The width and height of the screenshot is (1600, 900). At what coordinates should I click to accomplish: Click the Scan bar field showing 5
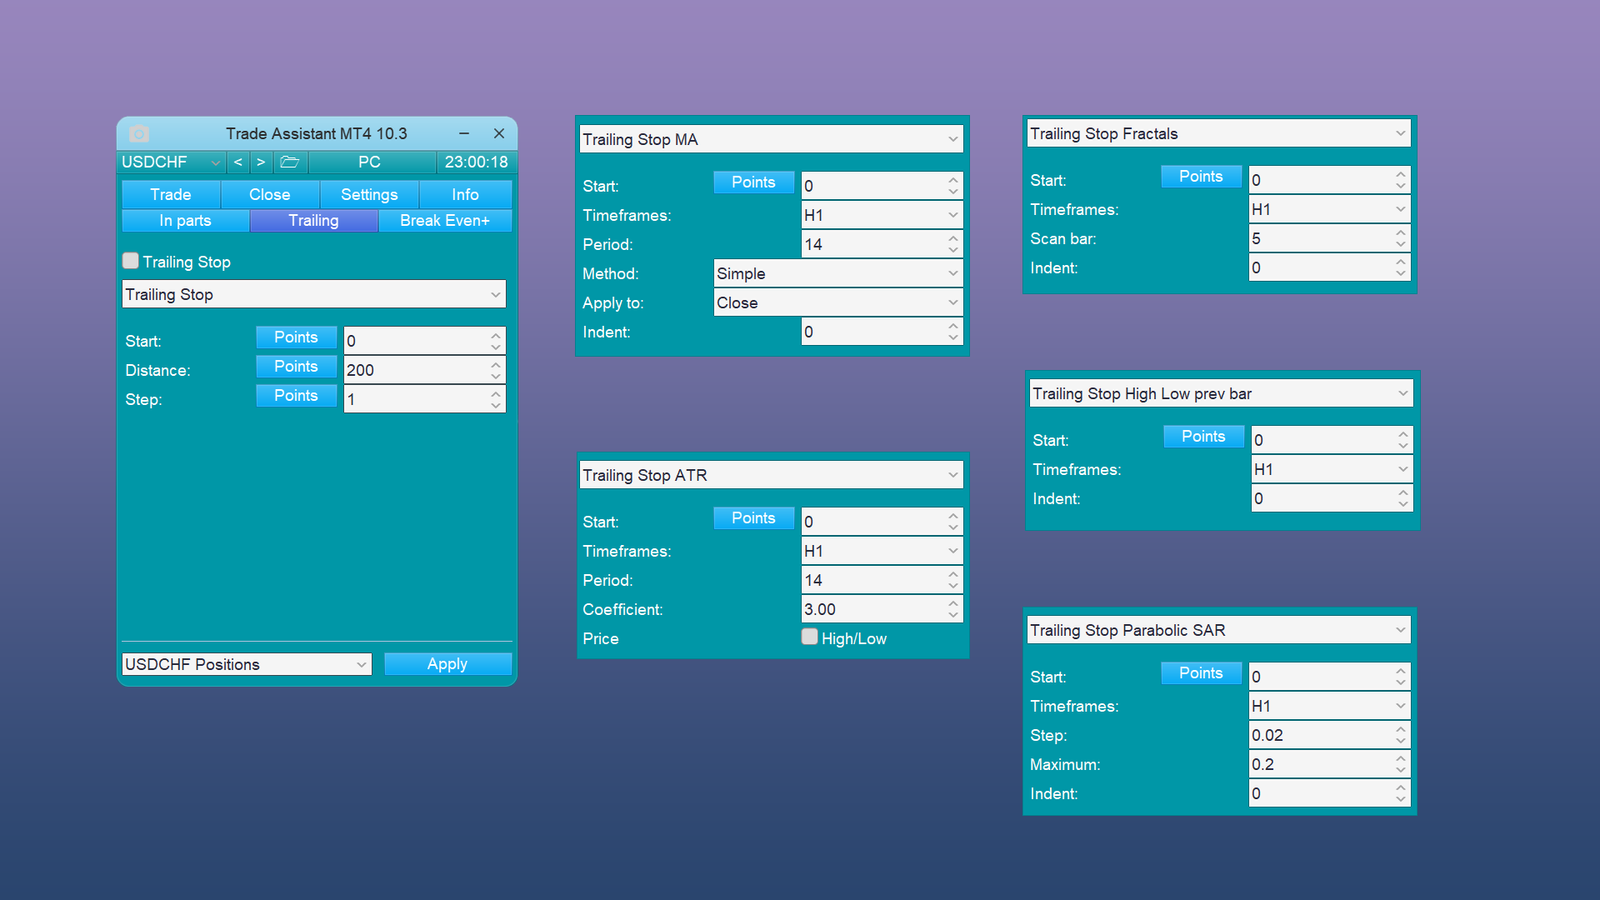[x=1330, y=238]
